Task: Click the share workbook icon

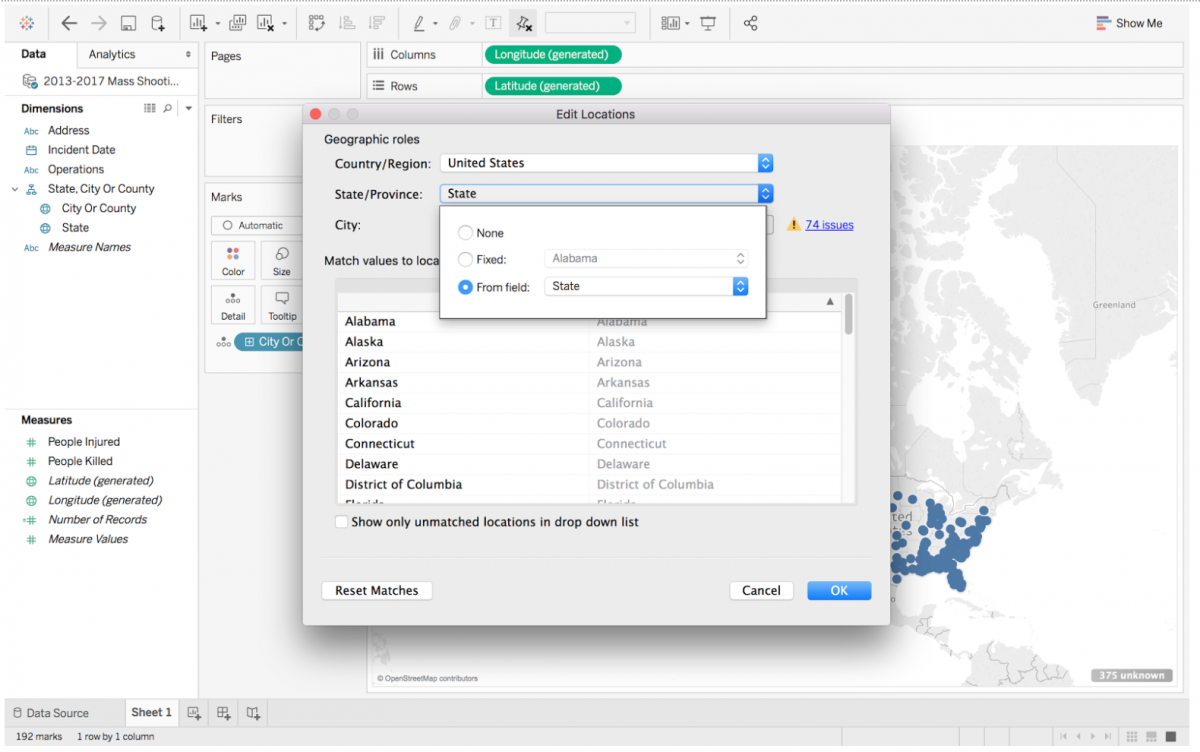Action: (x=751, y=22)
